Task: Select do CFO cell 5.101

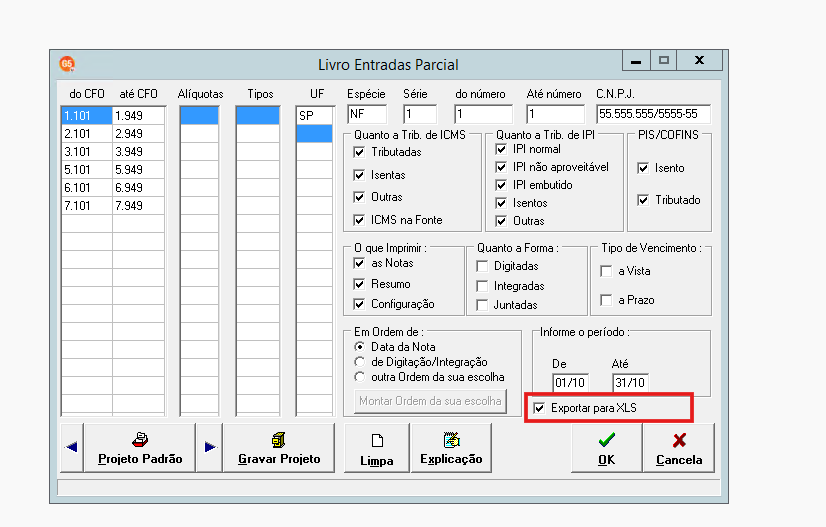Action: pos(86,170)
